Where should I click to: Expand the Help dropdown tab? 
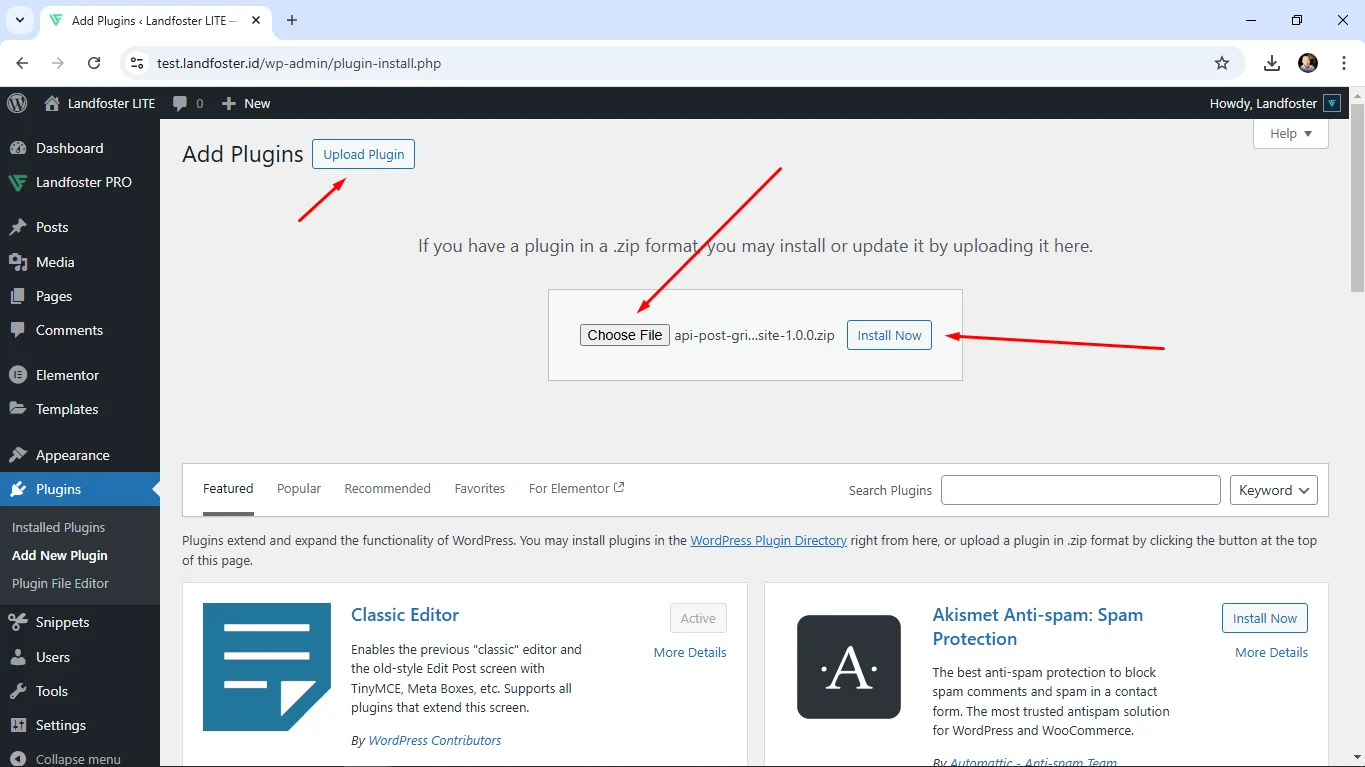pos(1291,134)
